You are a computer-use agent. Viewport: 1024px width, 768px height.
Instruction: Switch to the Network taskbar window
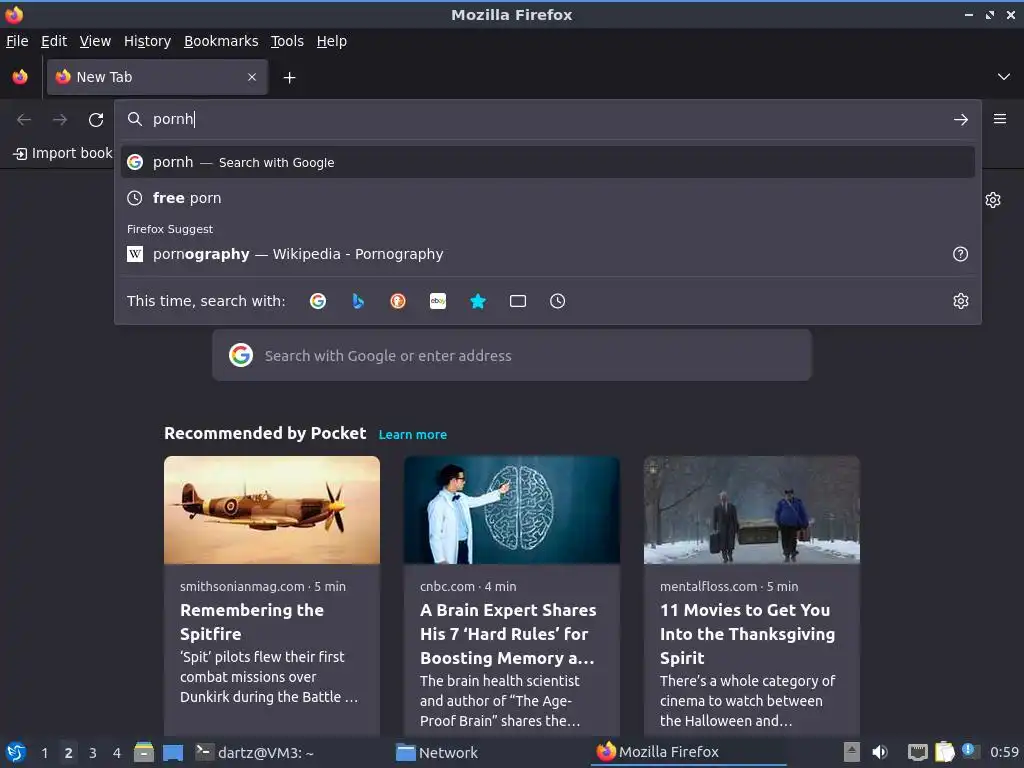point(438,752)
